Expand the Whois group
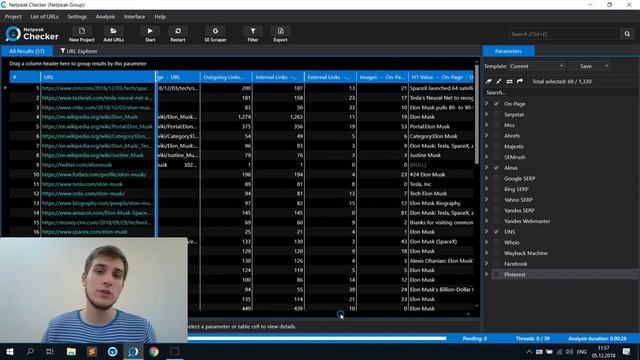 pyautogui.click(x=487, y=242)
